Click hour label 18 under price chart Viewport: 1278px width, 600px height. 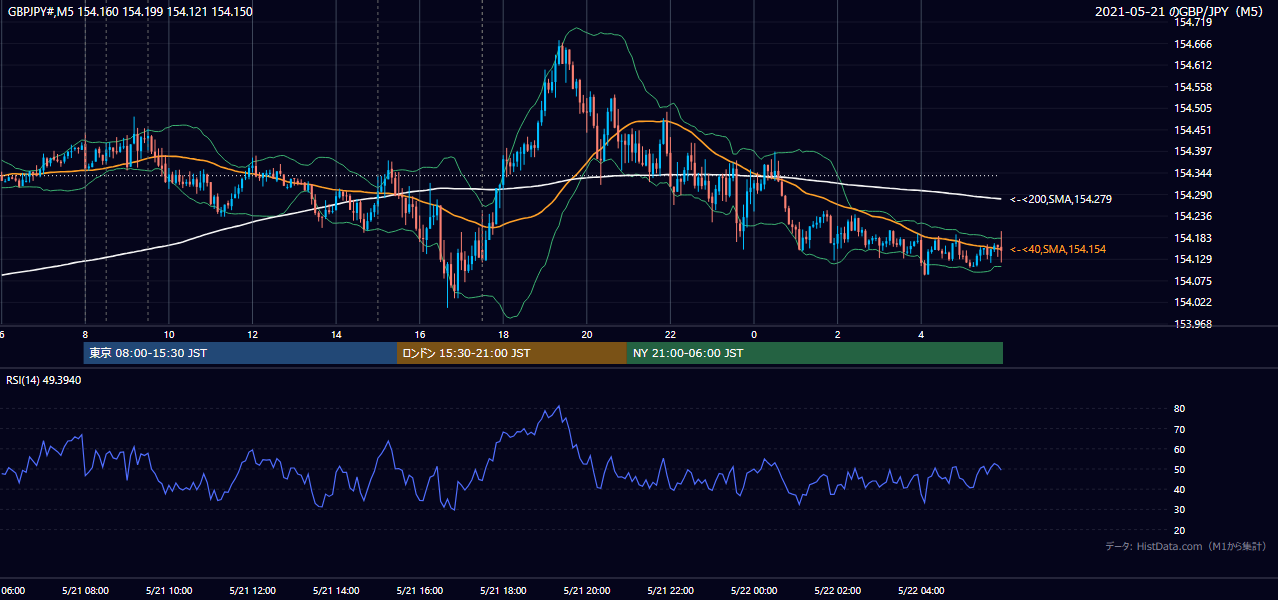503,335
